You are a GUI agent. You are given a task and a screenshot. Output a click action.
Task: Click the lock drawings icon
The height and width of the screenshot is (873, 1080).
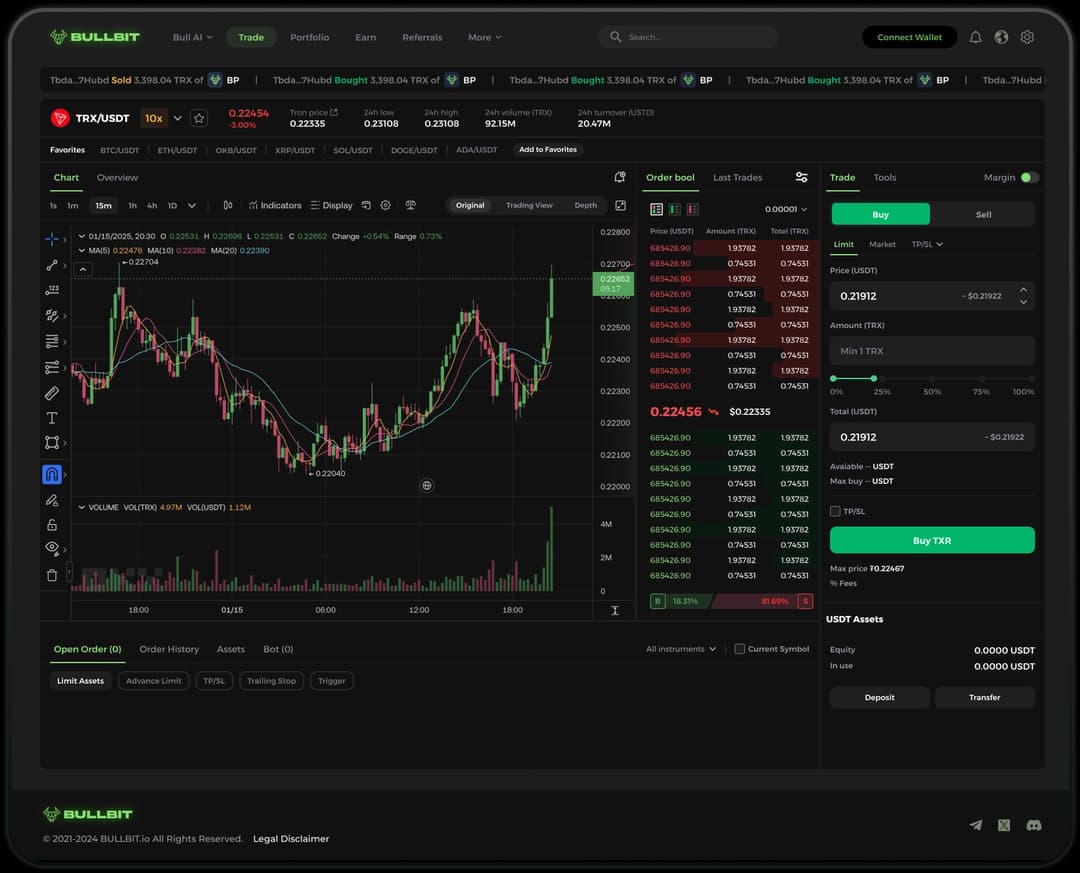point(52,525)
